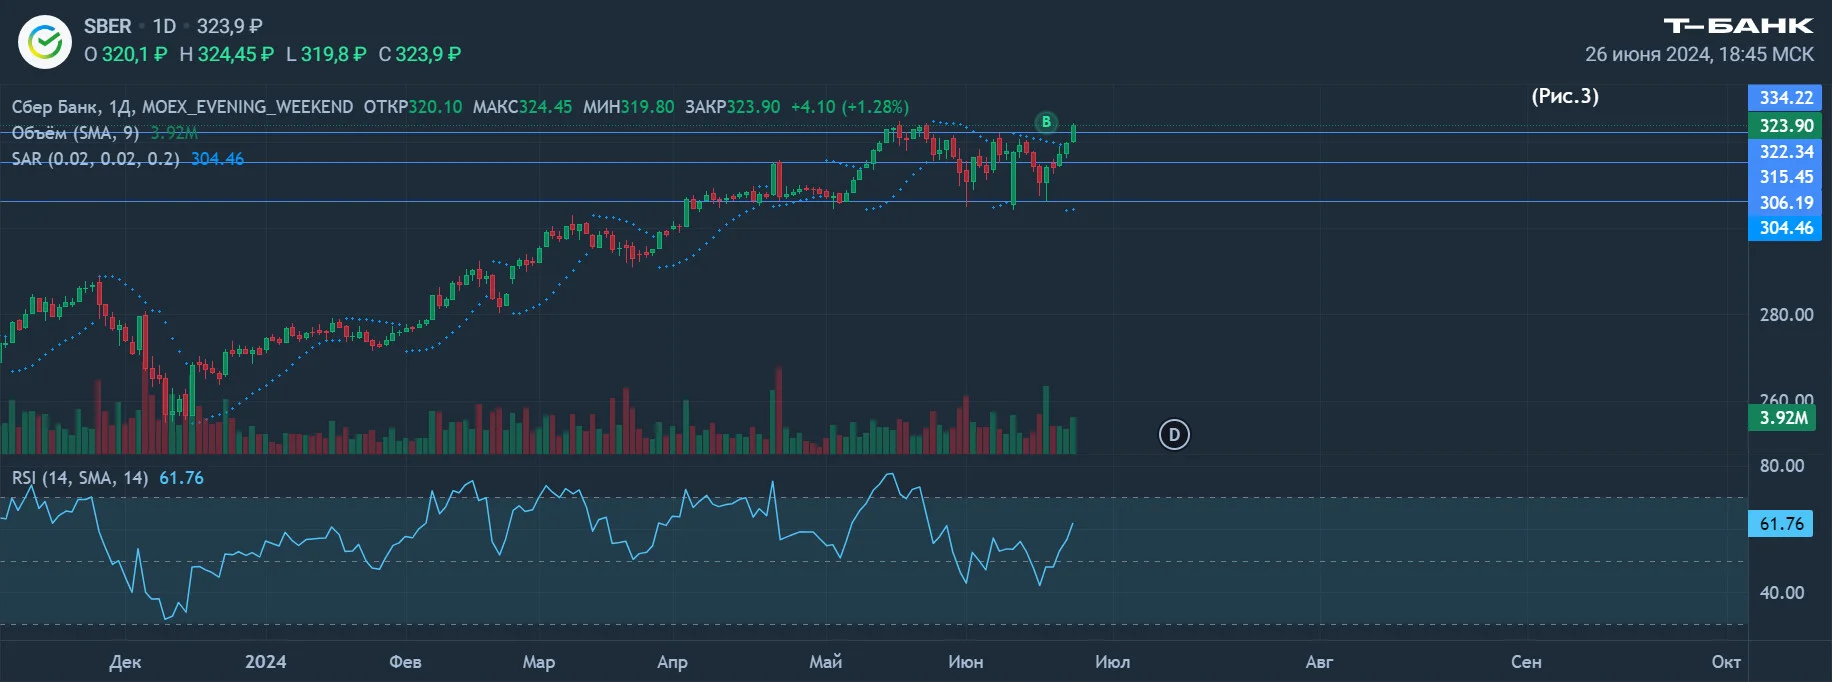Click the Июн label on time axis

pyautogui.click(x=965, y=662)
